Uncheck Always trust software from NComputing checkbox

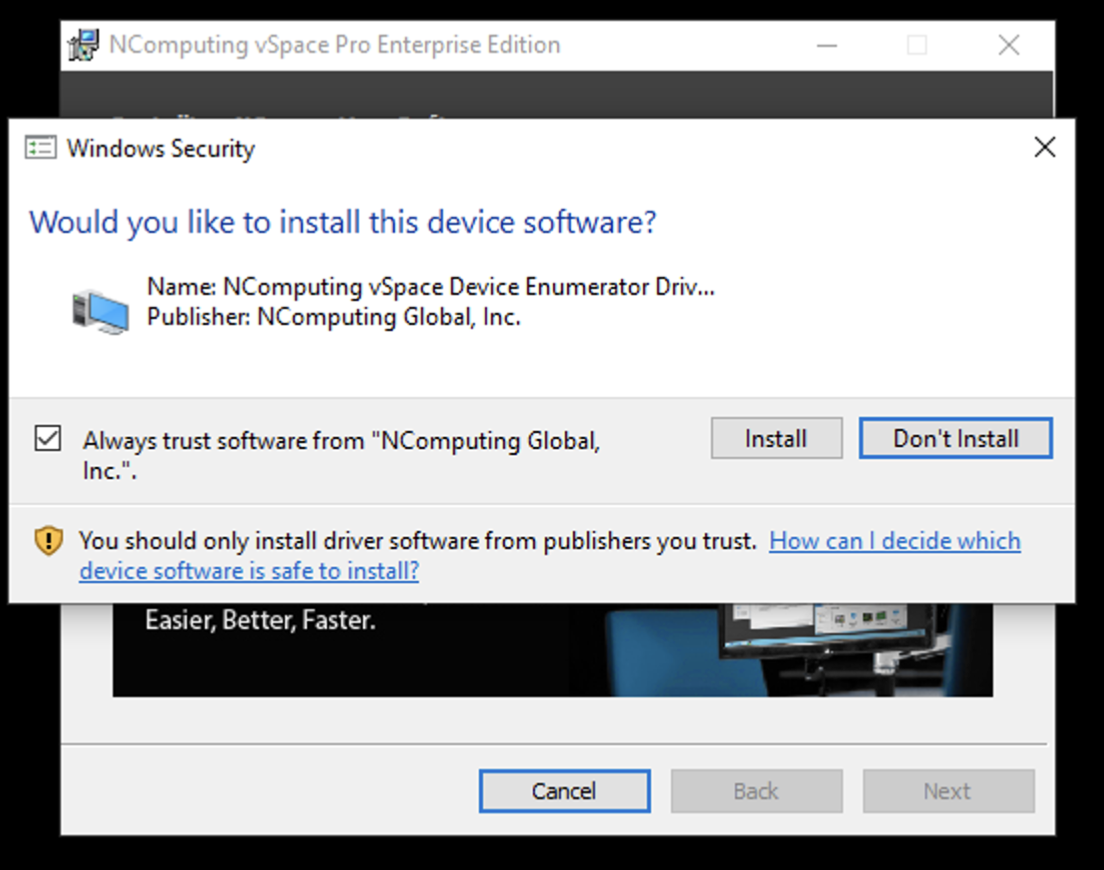(x=48, y=439)
